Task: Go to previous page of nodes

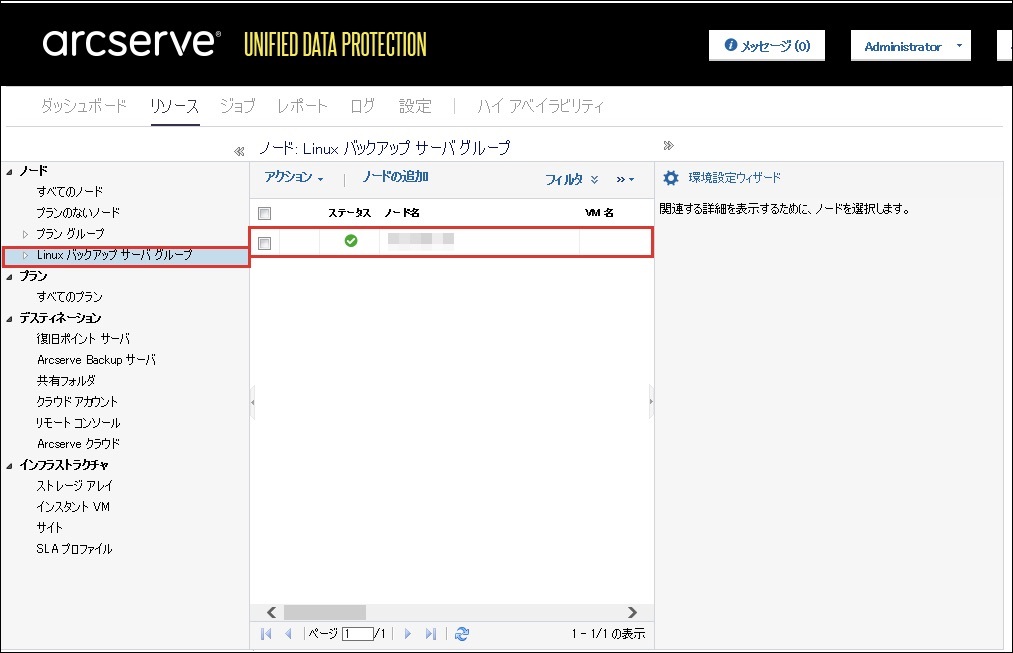Action: (288, 634)
